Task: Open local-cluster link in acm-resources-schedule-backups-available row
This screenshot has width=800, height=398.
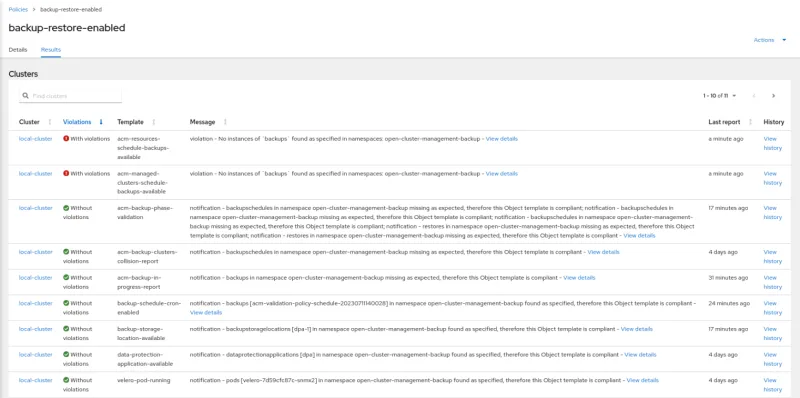Action: (36, 139)
